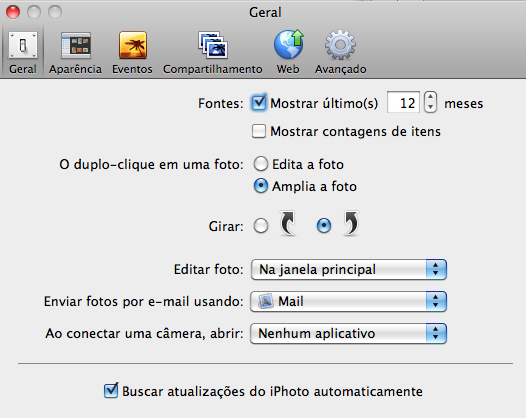Click the months stepper arrows
526x418 pixels.
[x=430, y=102]
